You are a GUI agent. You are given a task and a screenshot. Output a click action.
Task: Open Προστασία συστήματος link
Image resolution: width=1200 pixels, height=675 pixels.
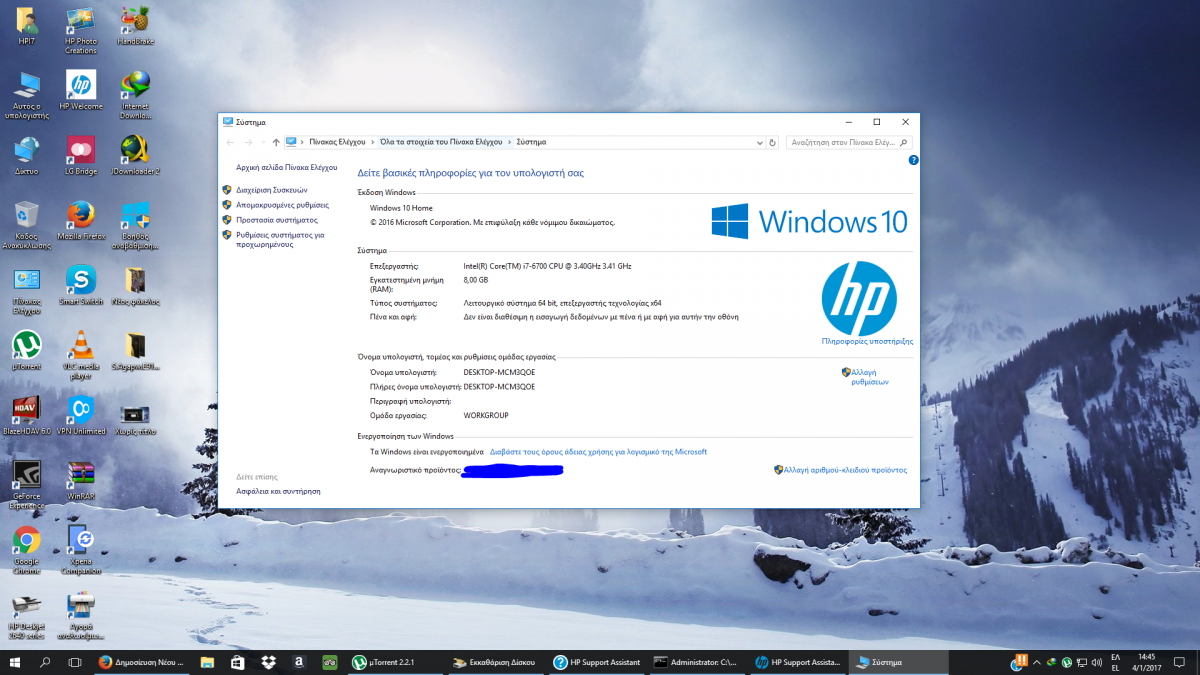(x=277, y=220)
